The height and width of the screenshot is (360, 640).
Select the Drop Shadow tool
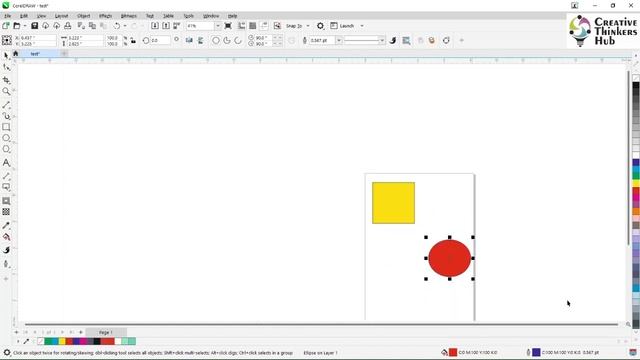click(6, 201)
